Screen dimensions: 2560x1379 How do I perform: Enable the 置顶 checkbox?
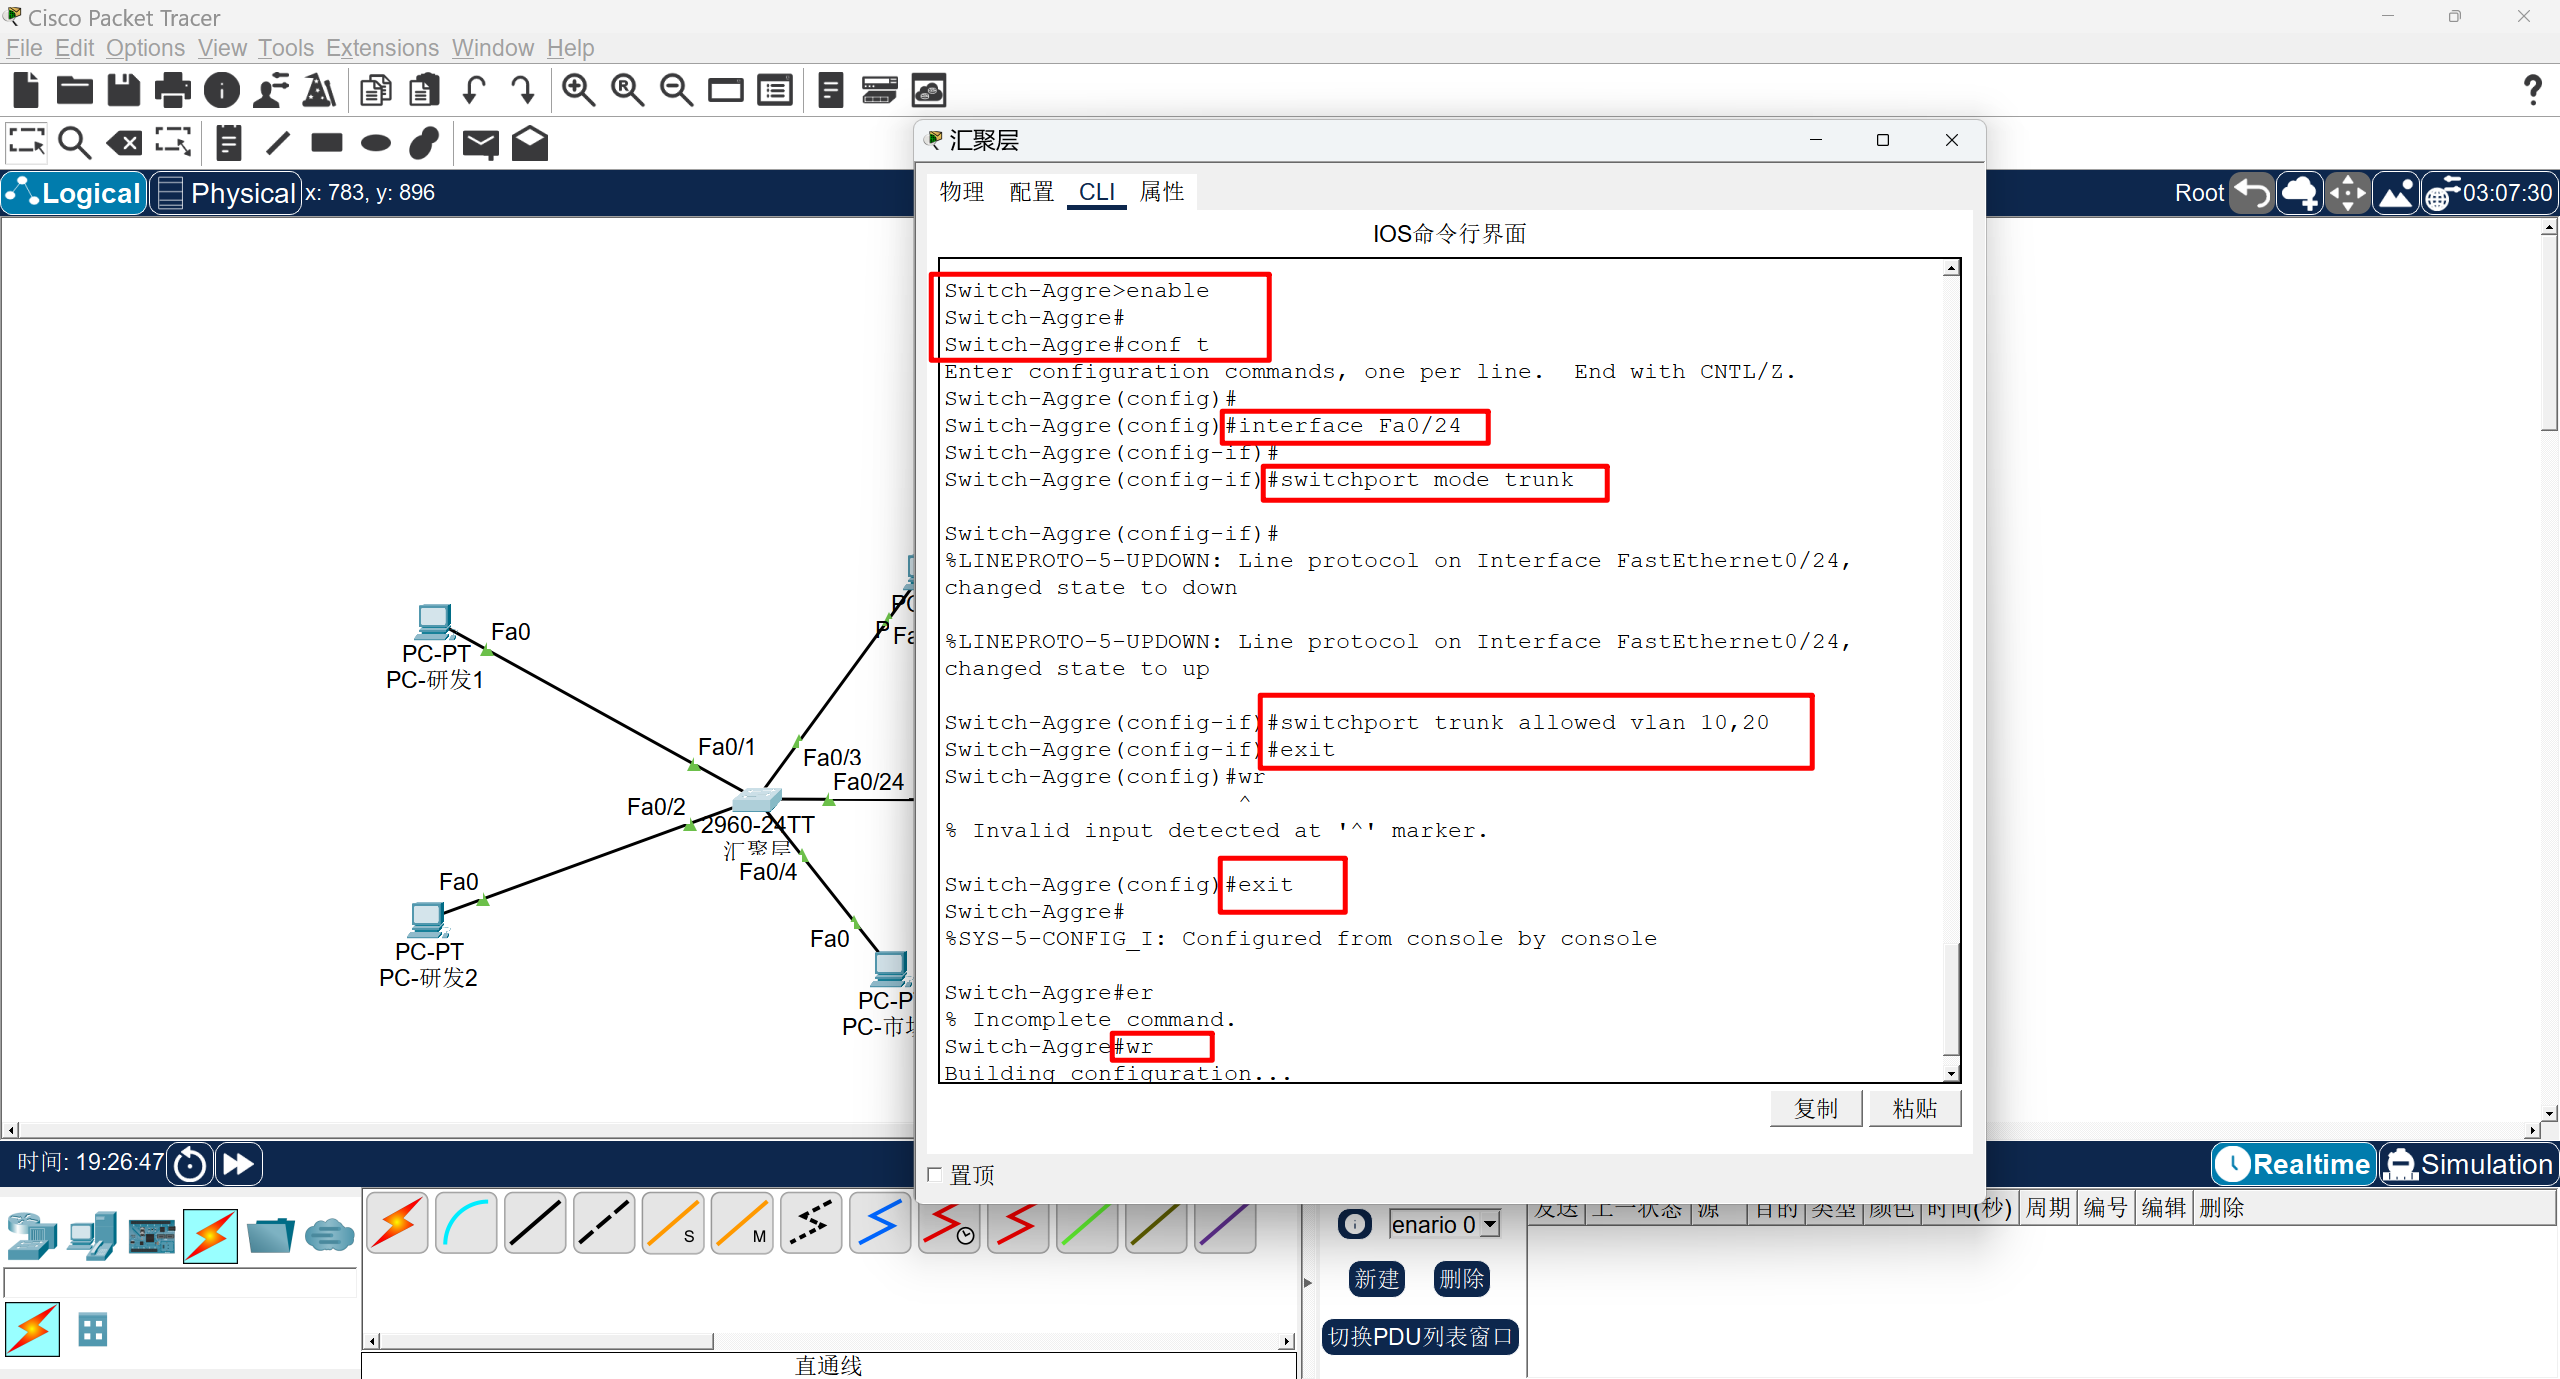[935, 1174]
